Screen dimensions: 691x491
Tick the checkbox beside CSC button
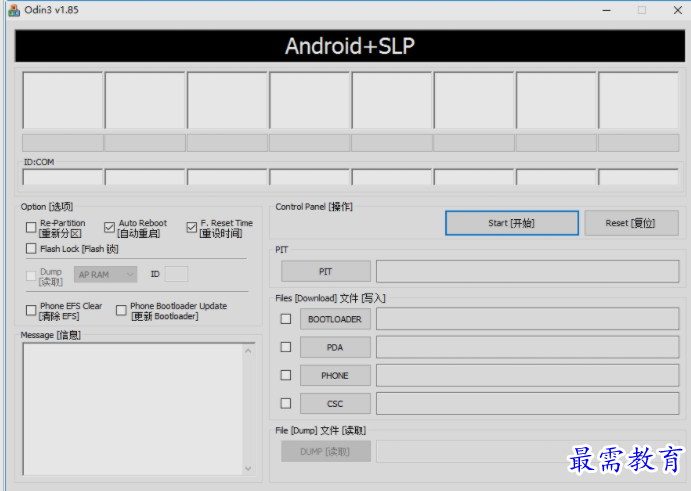pos(286,403)
